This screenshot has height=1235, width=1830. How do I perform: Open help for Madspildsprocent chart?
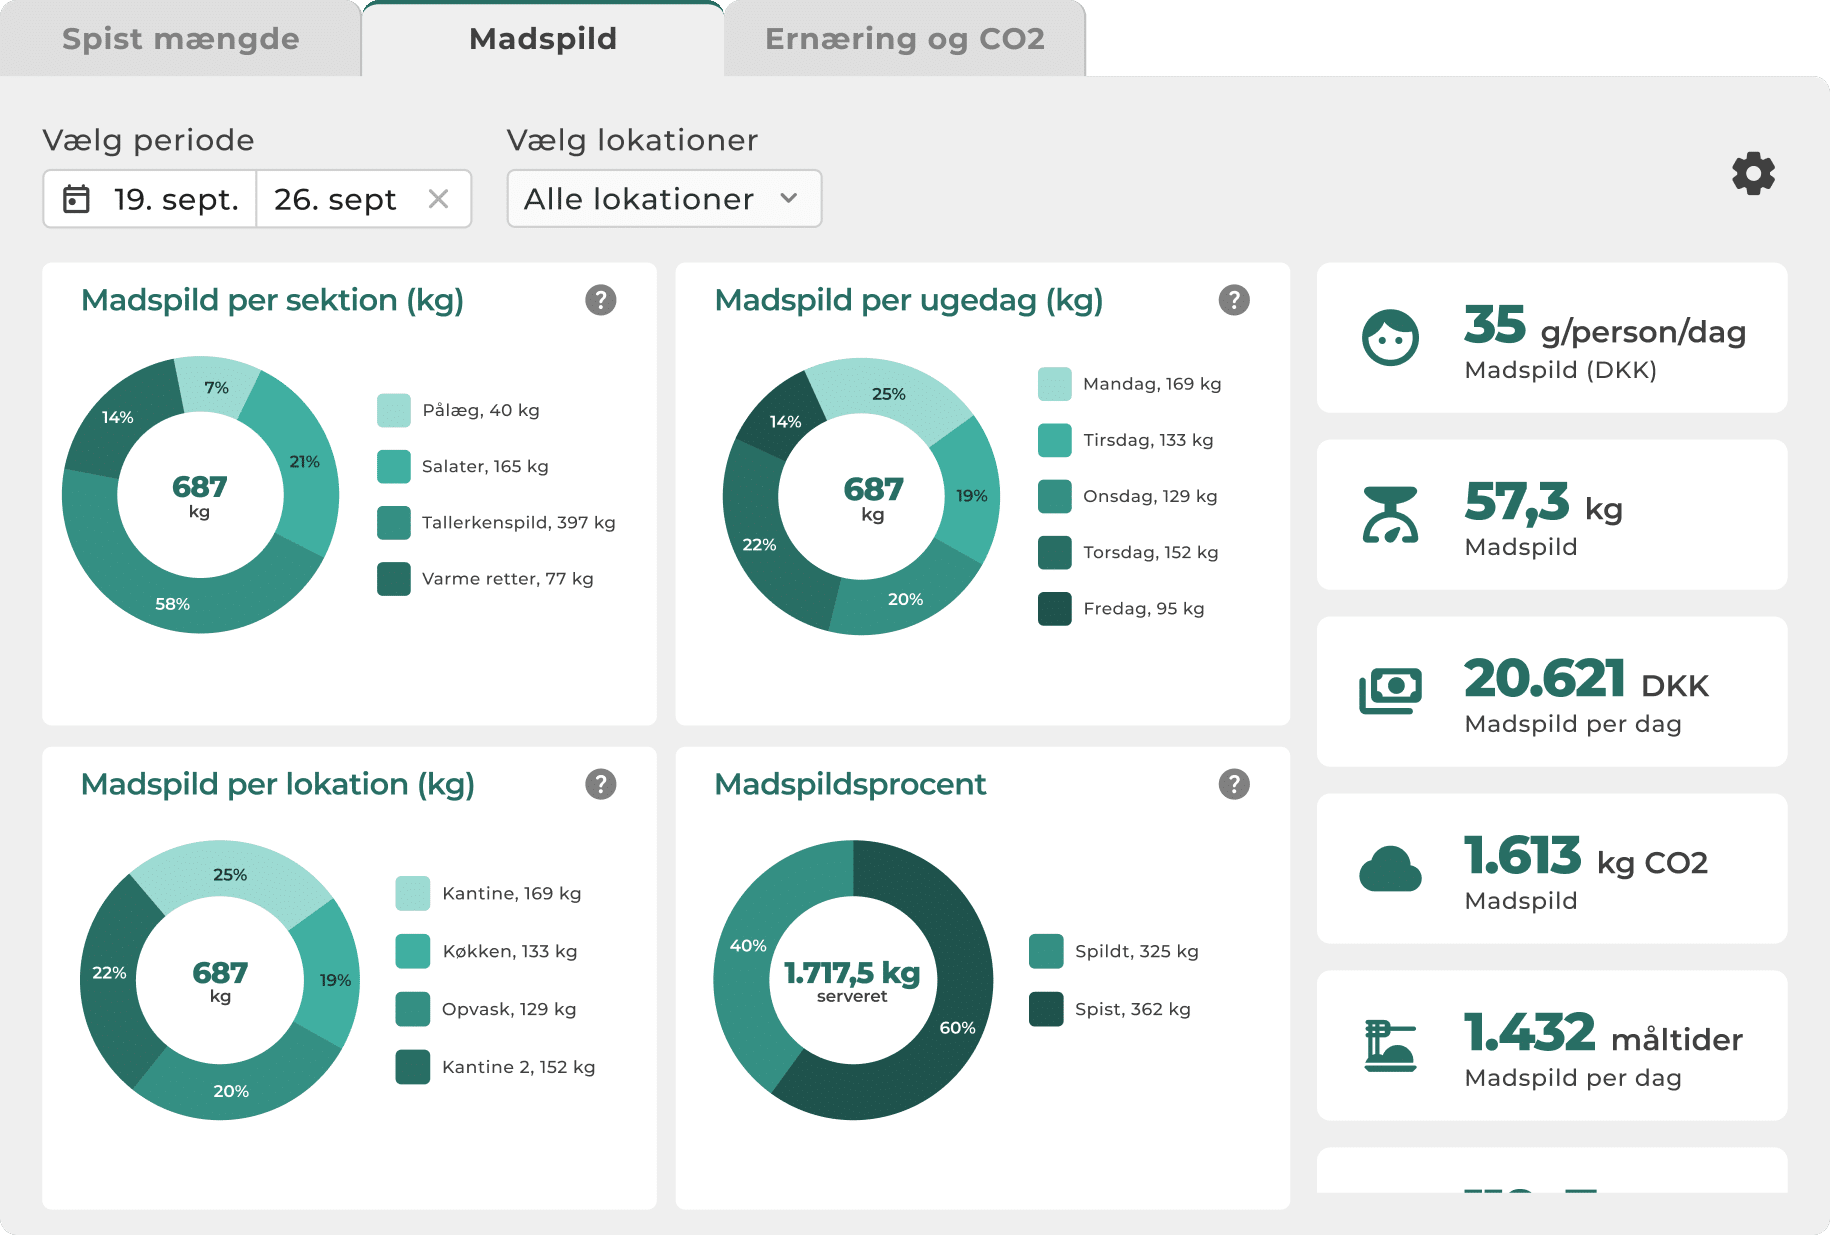[1234, 784]
